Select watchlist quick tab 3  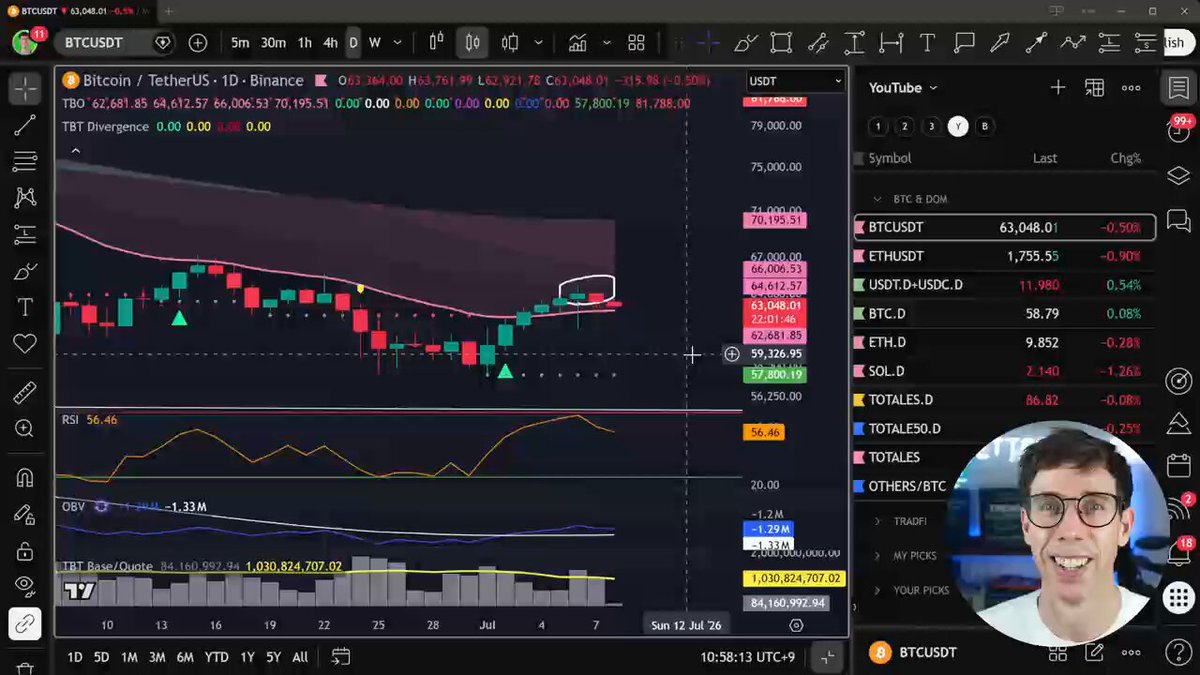[931, 126]
